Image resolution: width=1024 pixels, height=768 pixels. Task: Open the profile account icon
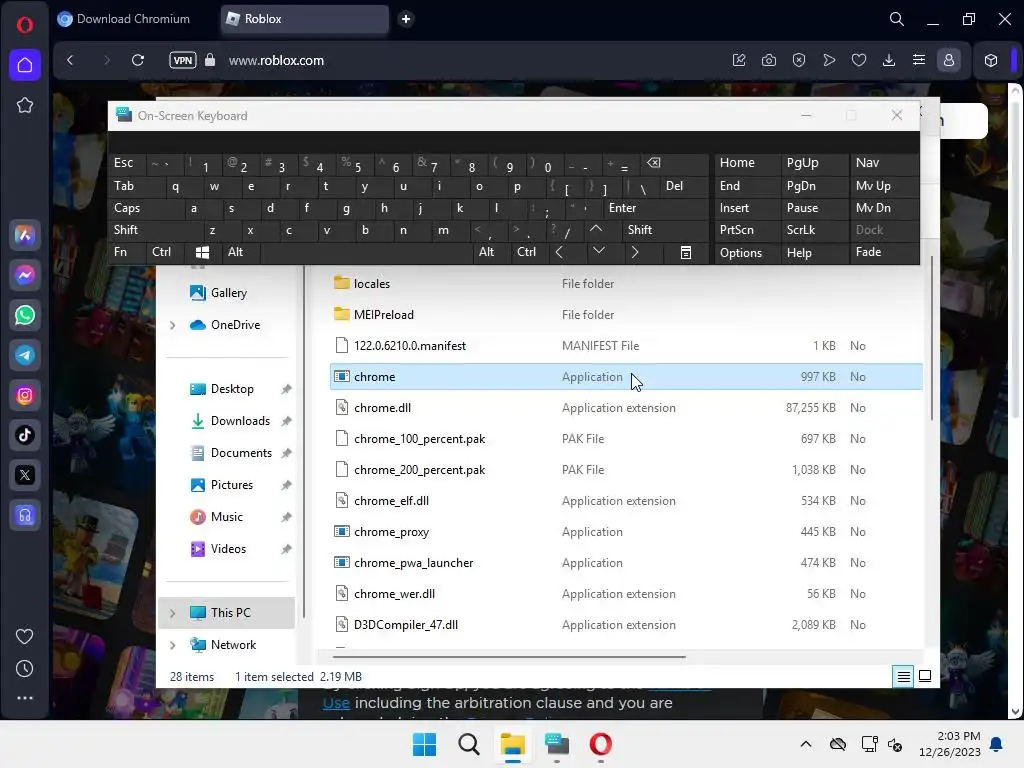coord(949,60)
